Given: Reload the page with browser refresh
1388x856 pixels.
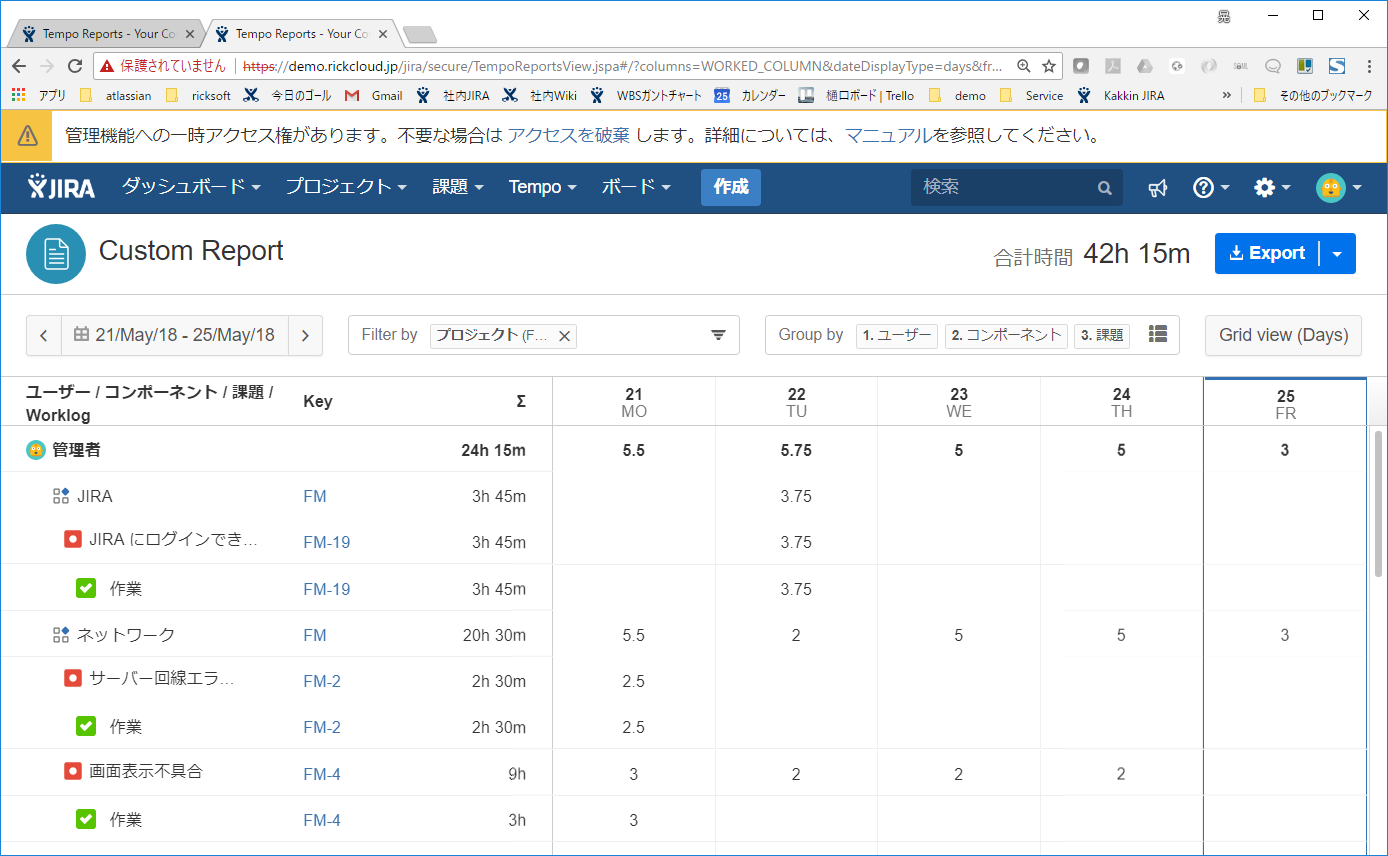Looking at the screenshot, I should point(75,66).
